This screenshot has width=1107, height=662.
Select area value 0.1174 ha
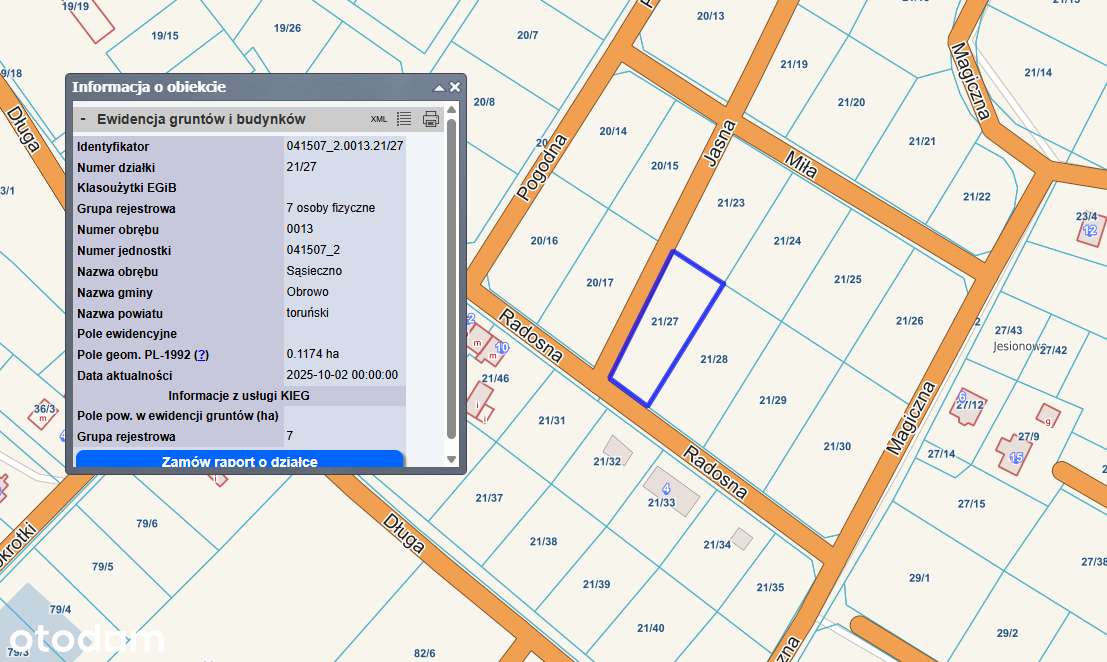312,354
